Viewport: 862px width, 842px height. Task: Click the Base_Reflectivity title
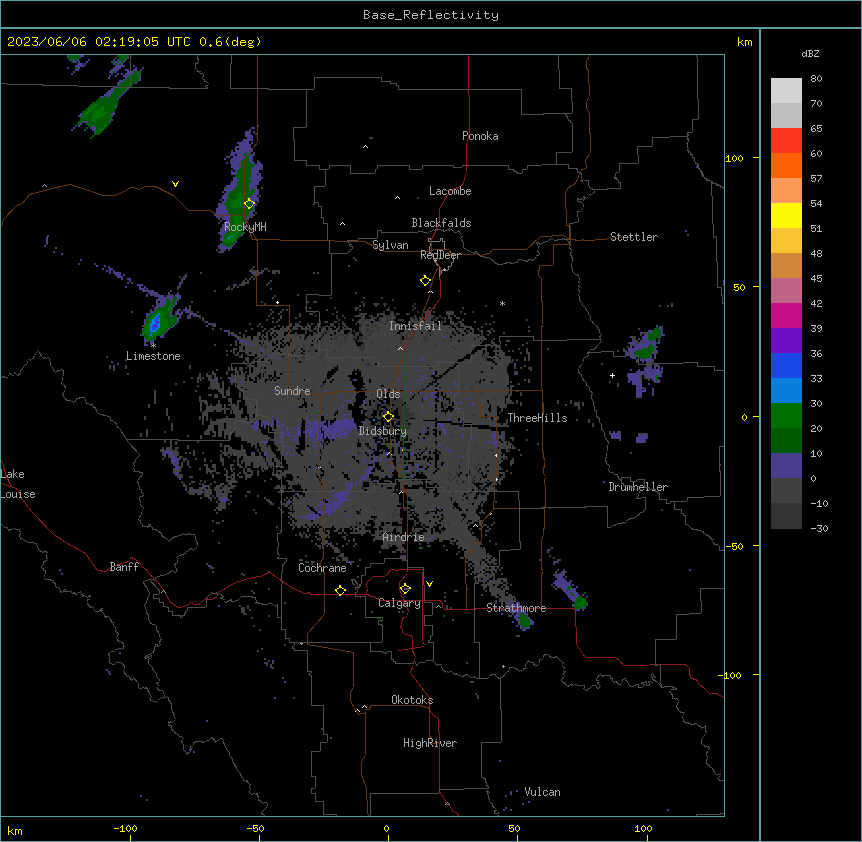click(x=431, y=15)
